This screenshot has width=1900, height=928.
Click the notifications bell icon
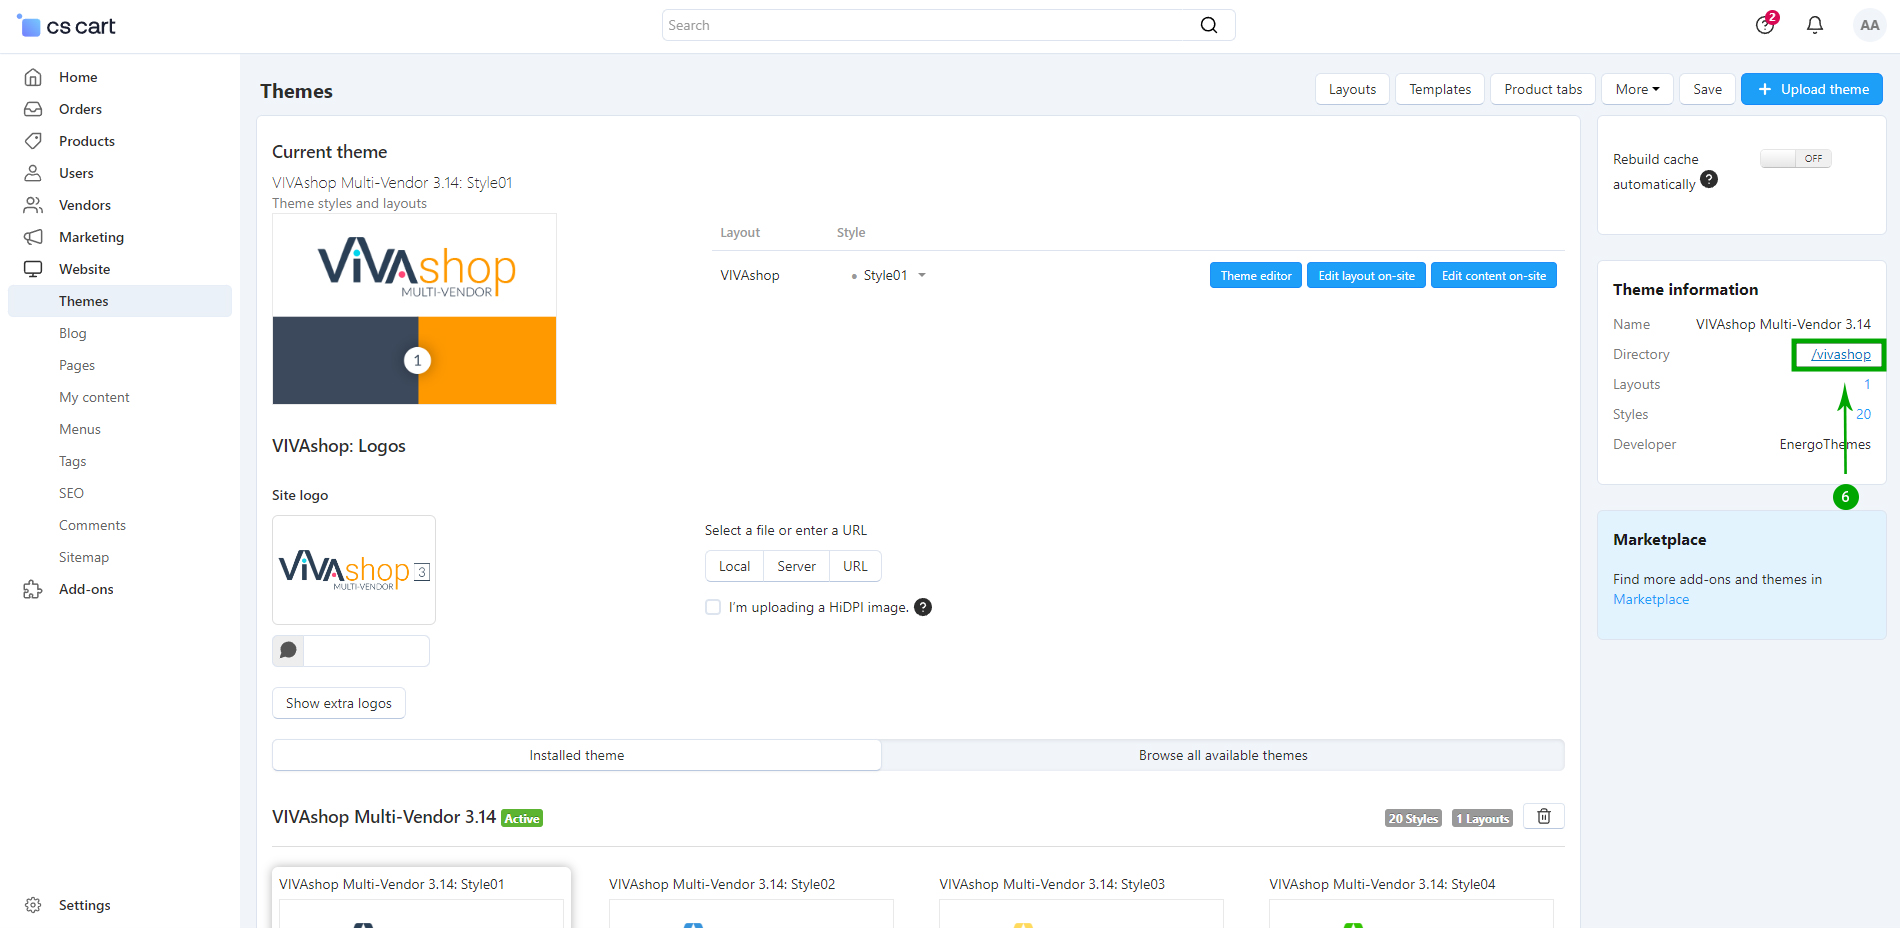click(1814, 25)
